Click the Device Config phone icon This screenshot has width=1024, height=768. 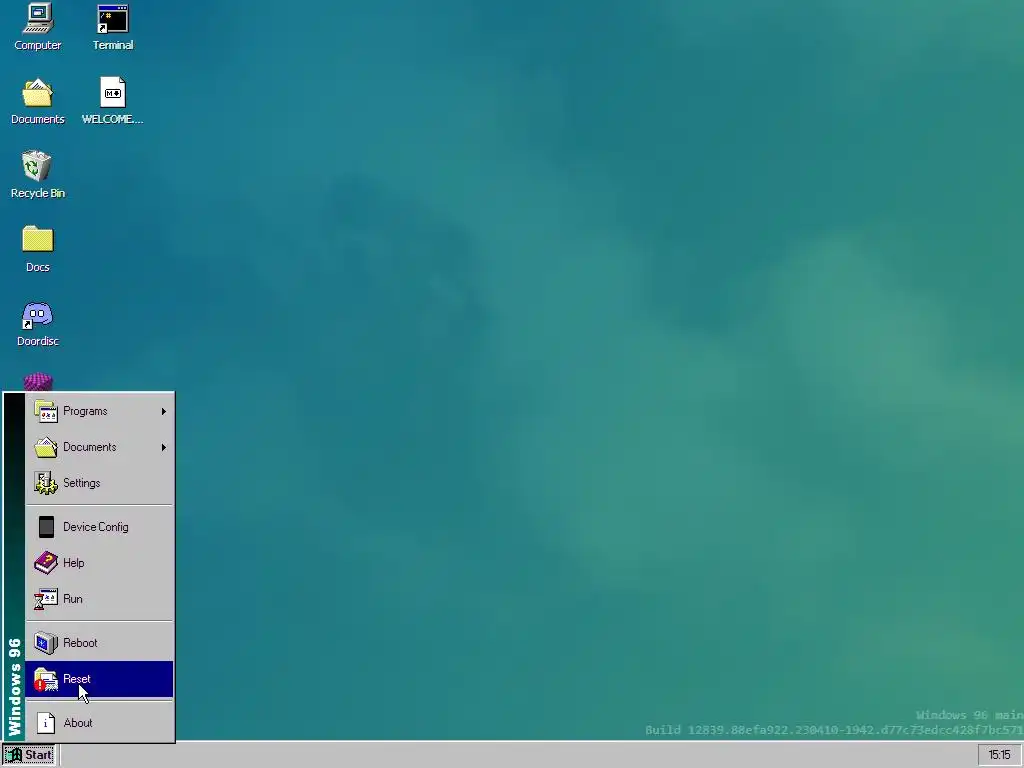point(46,527)
